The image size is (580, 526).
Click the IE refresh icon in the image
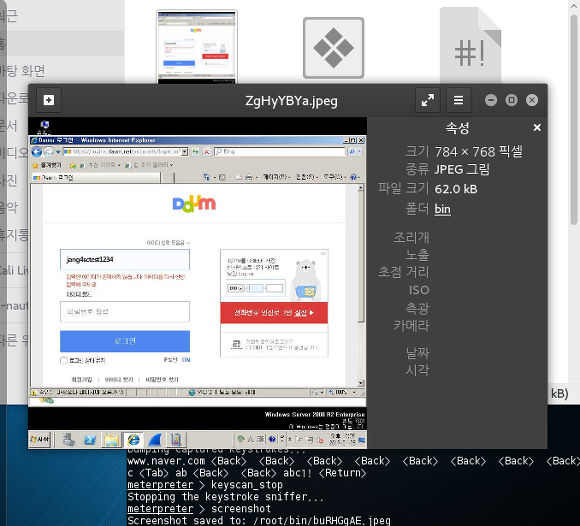coord(195,152)
